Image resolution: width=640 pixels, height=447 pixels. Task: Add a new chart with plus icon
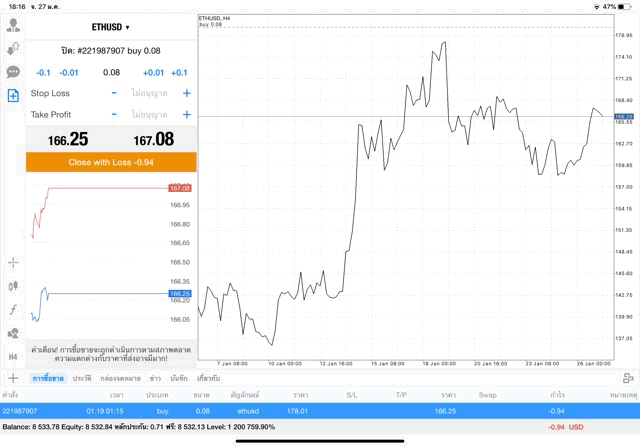(x=13, y=378)
